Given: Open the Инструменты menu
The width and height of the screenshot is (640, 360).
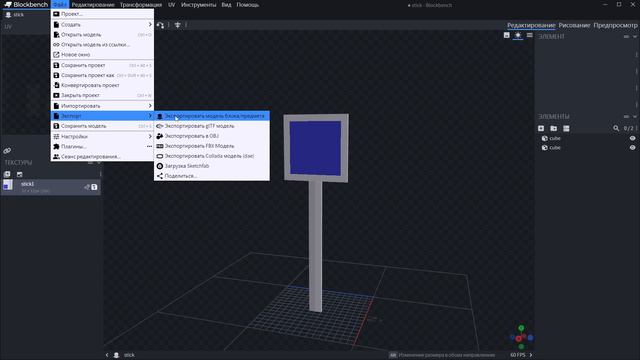Looking at the screenshot, I should pyautogui.click(x=198, y=5).
